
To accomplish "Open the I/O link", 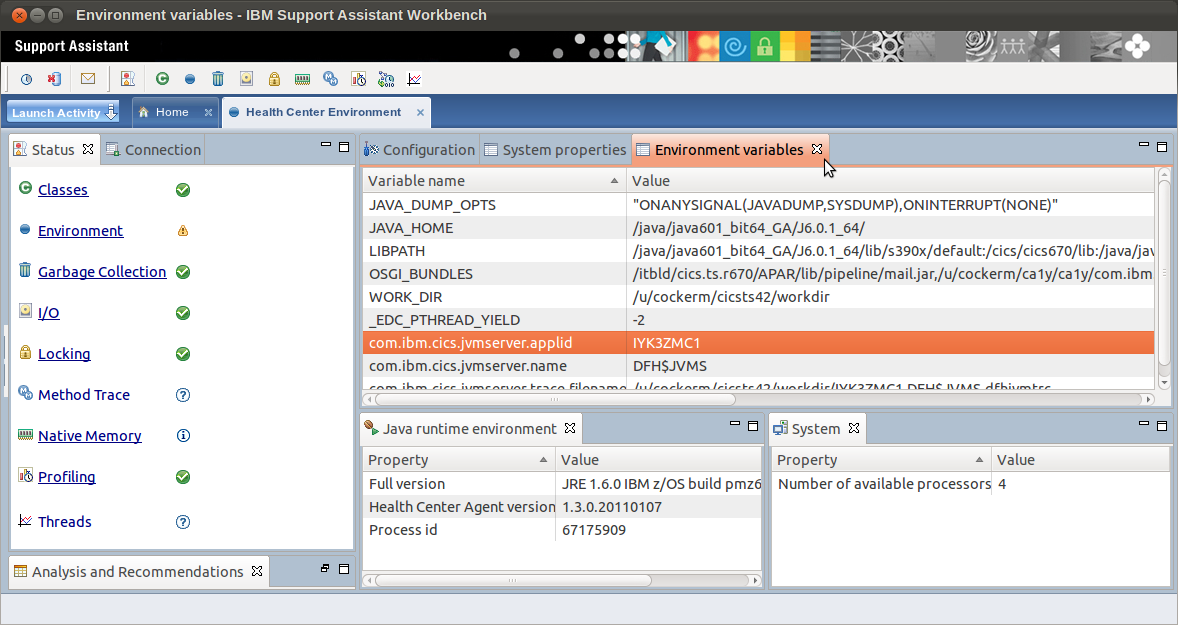I will (x=49, y=312).
